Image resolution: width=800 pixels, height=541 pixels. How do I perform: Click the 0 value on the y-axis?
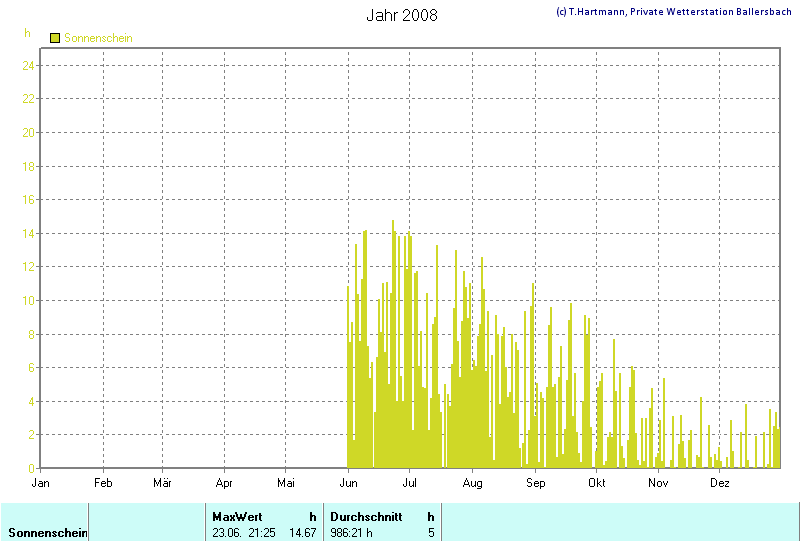(33, 468)
